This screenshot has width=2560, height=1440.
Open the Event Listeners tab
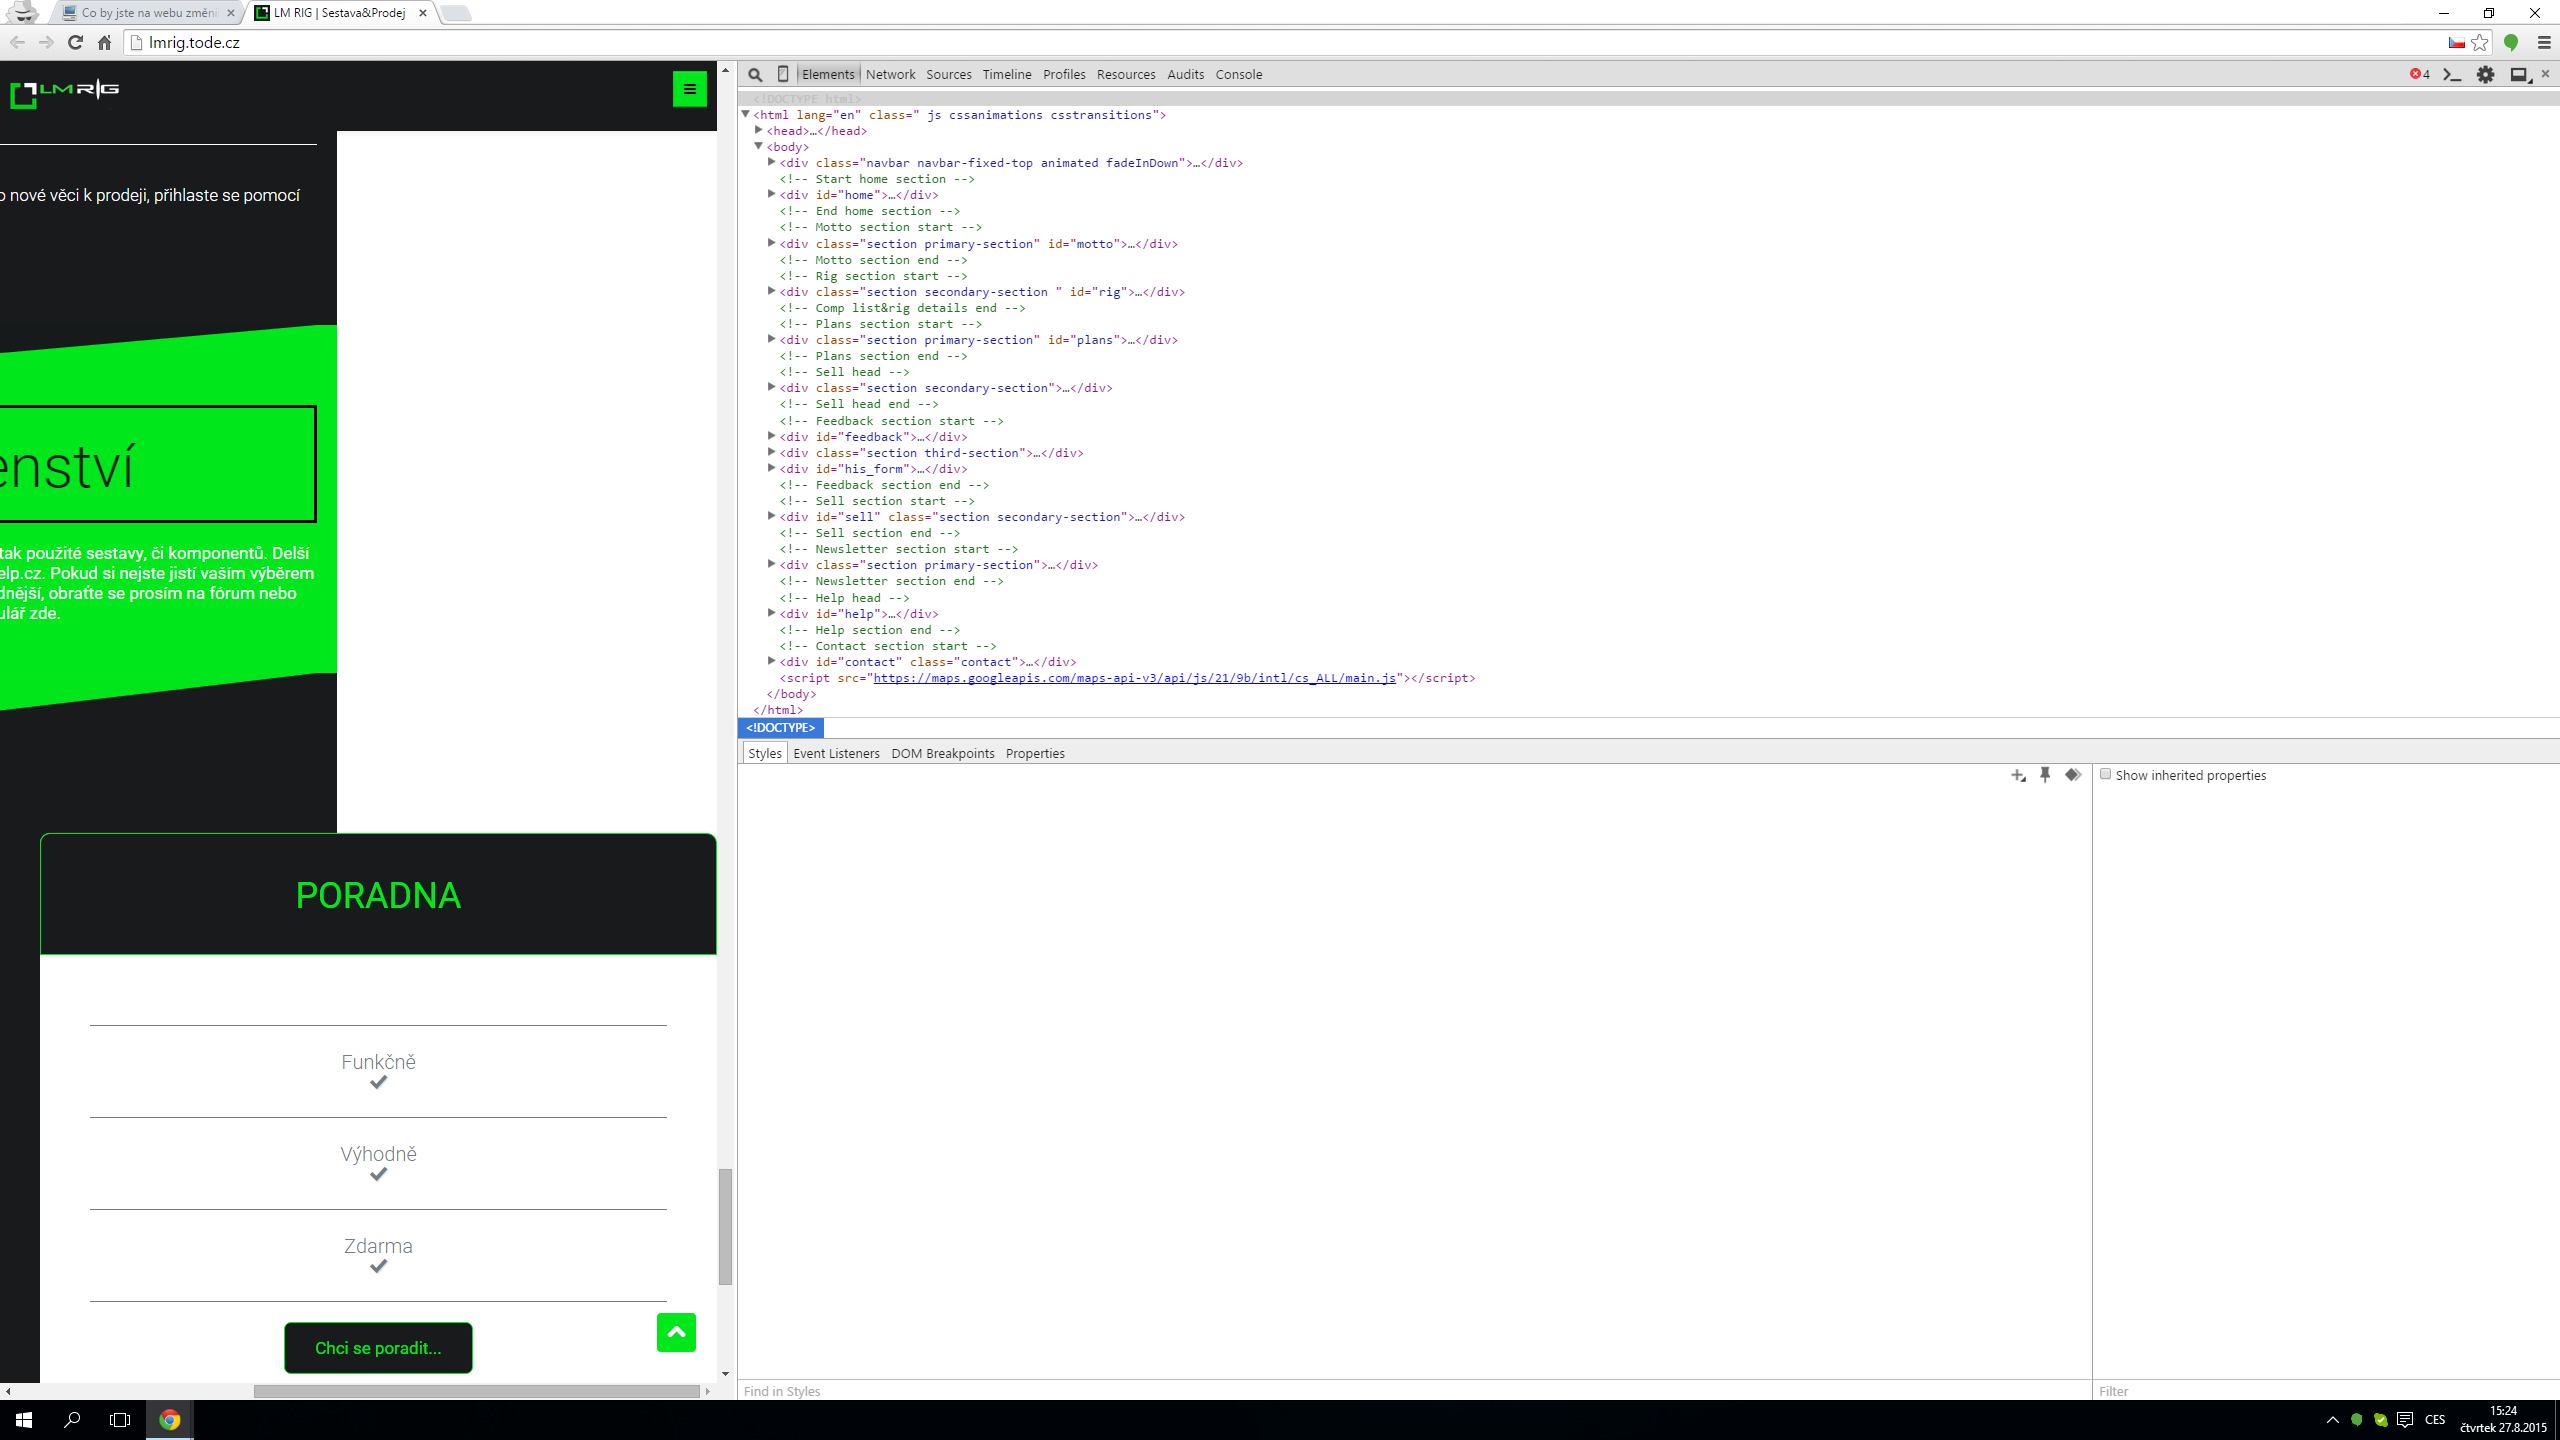tap(836, 753)
